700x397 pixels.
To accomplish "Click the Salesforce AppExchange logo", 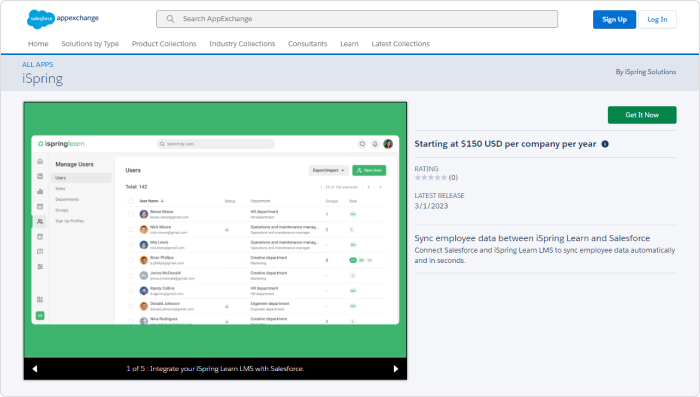I will pos(63,19).
